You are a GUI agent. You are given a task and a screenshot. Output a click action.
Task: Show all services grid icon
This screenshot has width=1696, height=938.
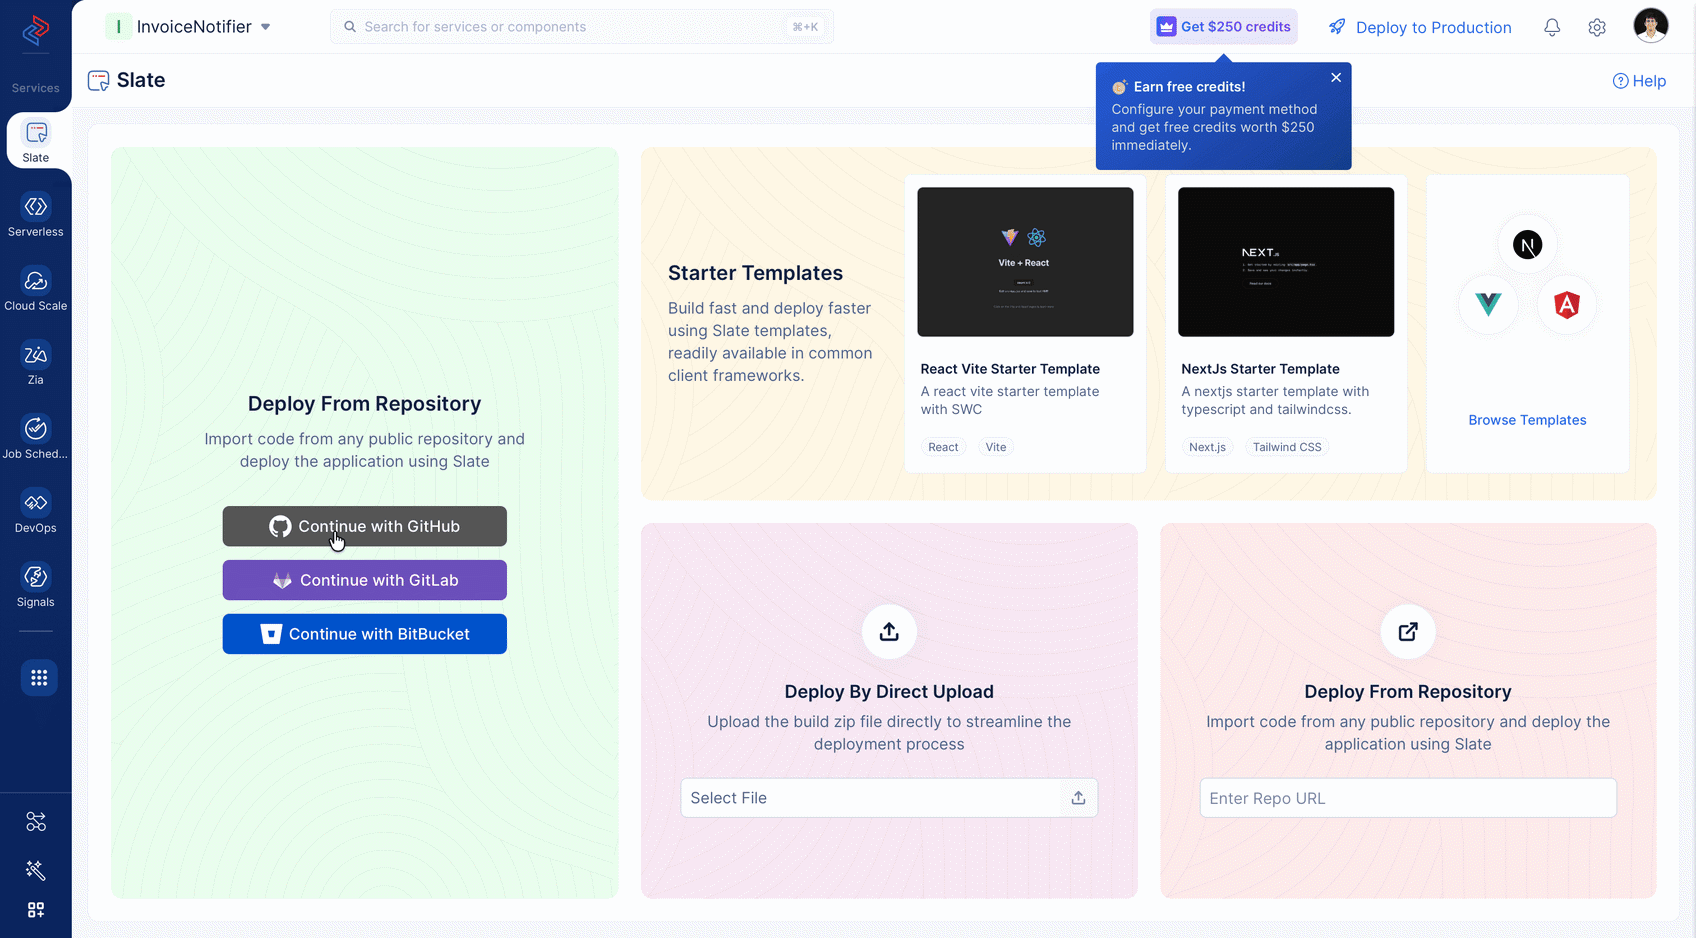39,678
